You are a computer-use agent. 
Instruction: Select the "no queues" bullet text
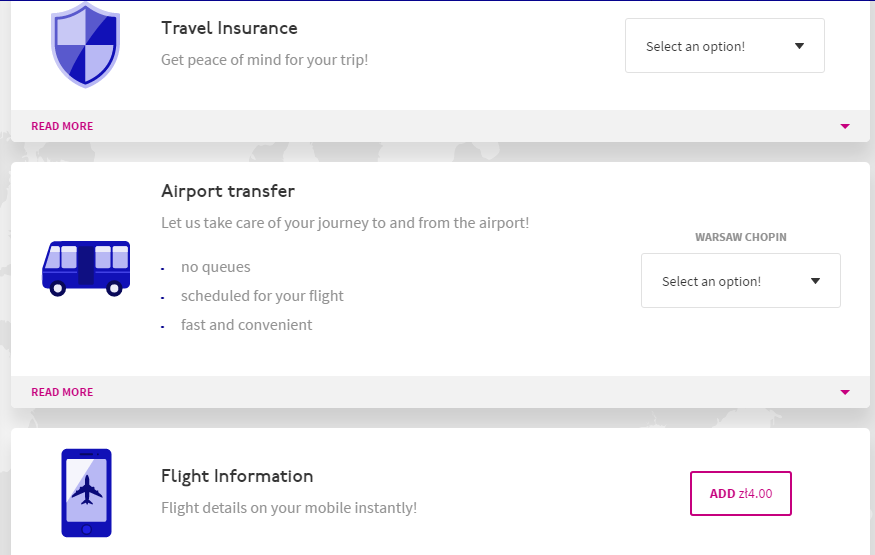215,267
